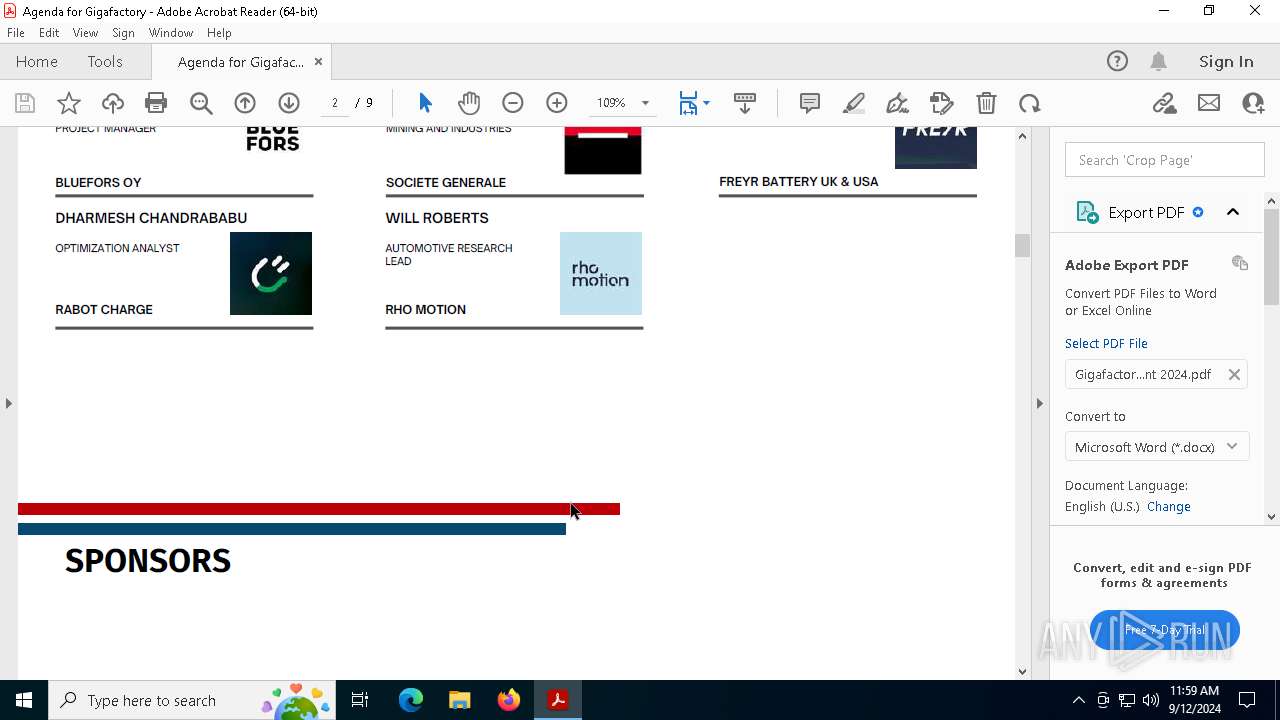Viewport: 1280px width, 720px height.
Task: Open fit page options icon
Action: [x=694, y=103]
